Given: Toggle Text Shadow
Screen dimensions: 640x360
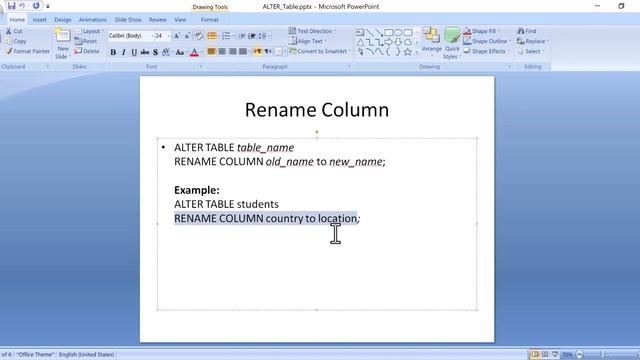Looking at the screenshot, I should [x=155, y=52].
